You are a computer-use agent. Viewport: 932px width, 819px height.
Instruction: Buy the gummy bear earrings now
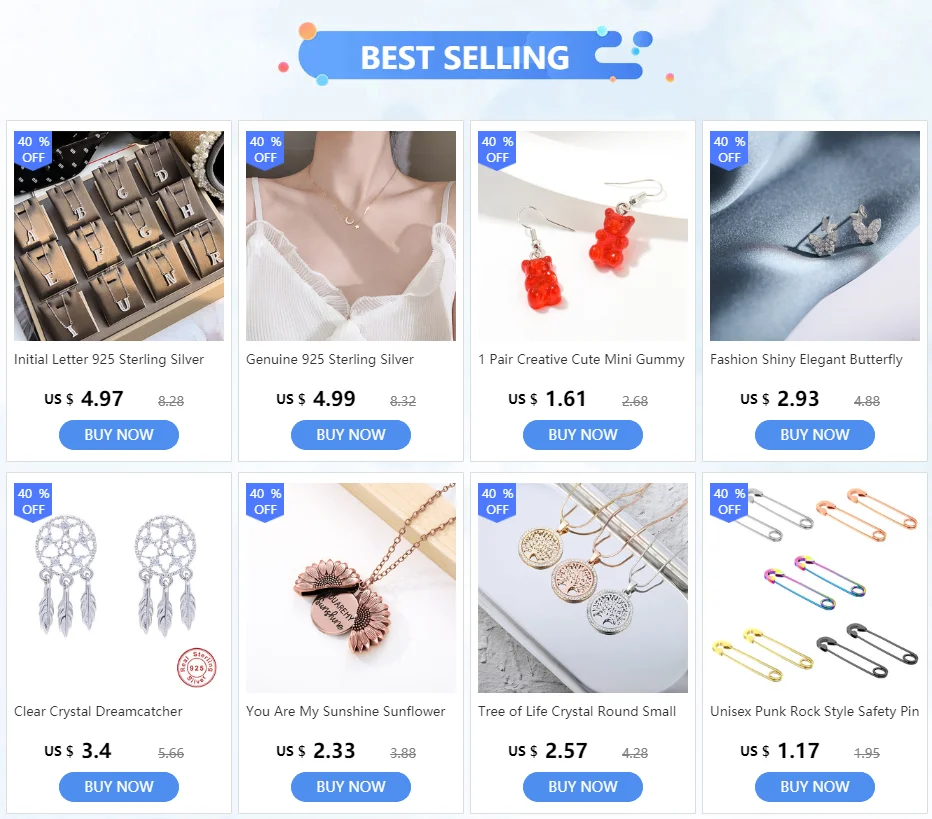pyautogui.click(x=582, y=434)
